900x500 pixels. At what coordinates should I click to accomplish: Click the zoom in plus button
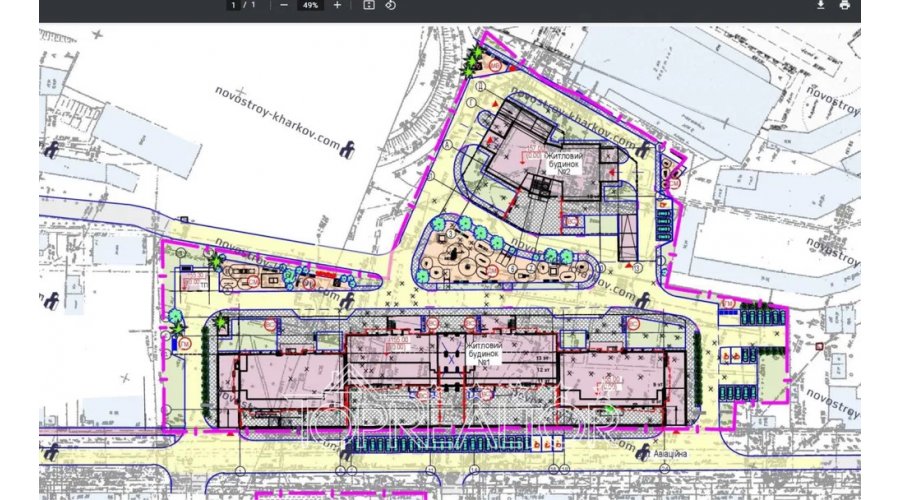click(337, 5)
